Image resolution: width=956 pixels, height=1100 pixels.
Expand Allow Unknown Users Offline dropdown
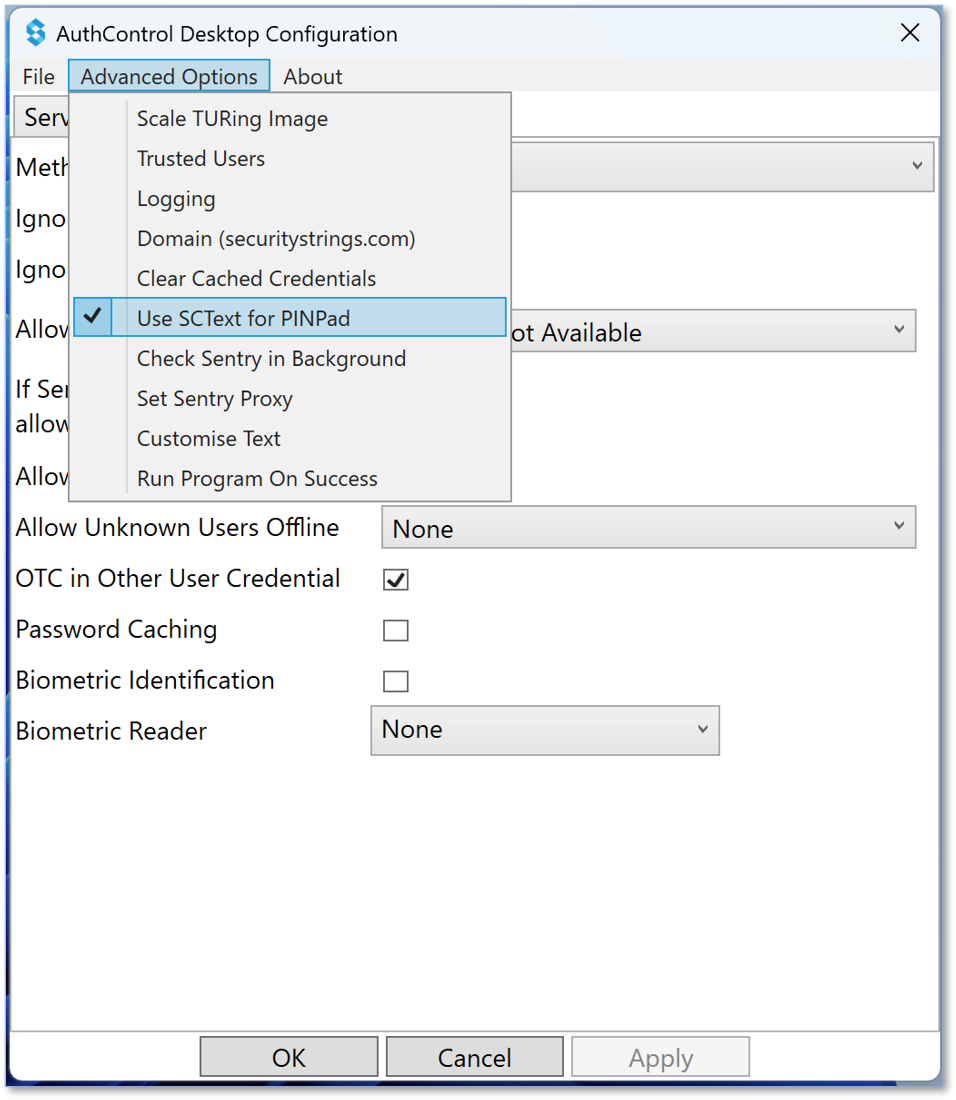649,528
